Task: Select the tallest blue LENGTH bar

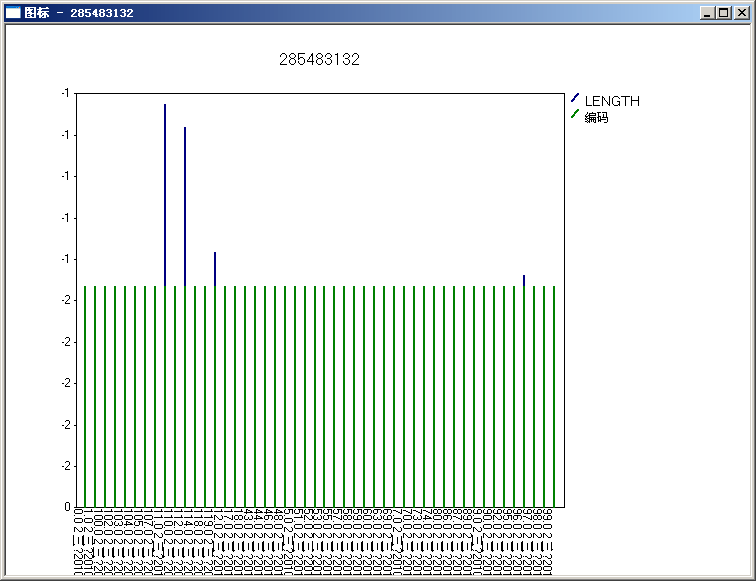Action: (165, 190)
